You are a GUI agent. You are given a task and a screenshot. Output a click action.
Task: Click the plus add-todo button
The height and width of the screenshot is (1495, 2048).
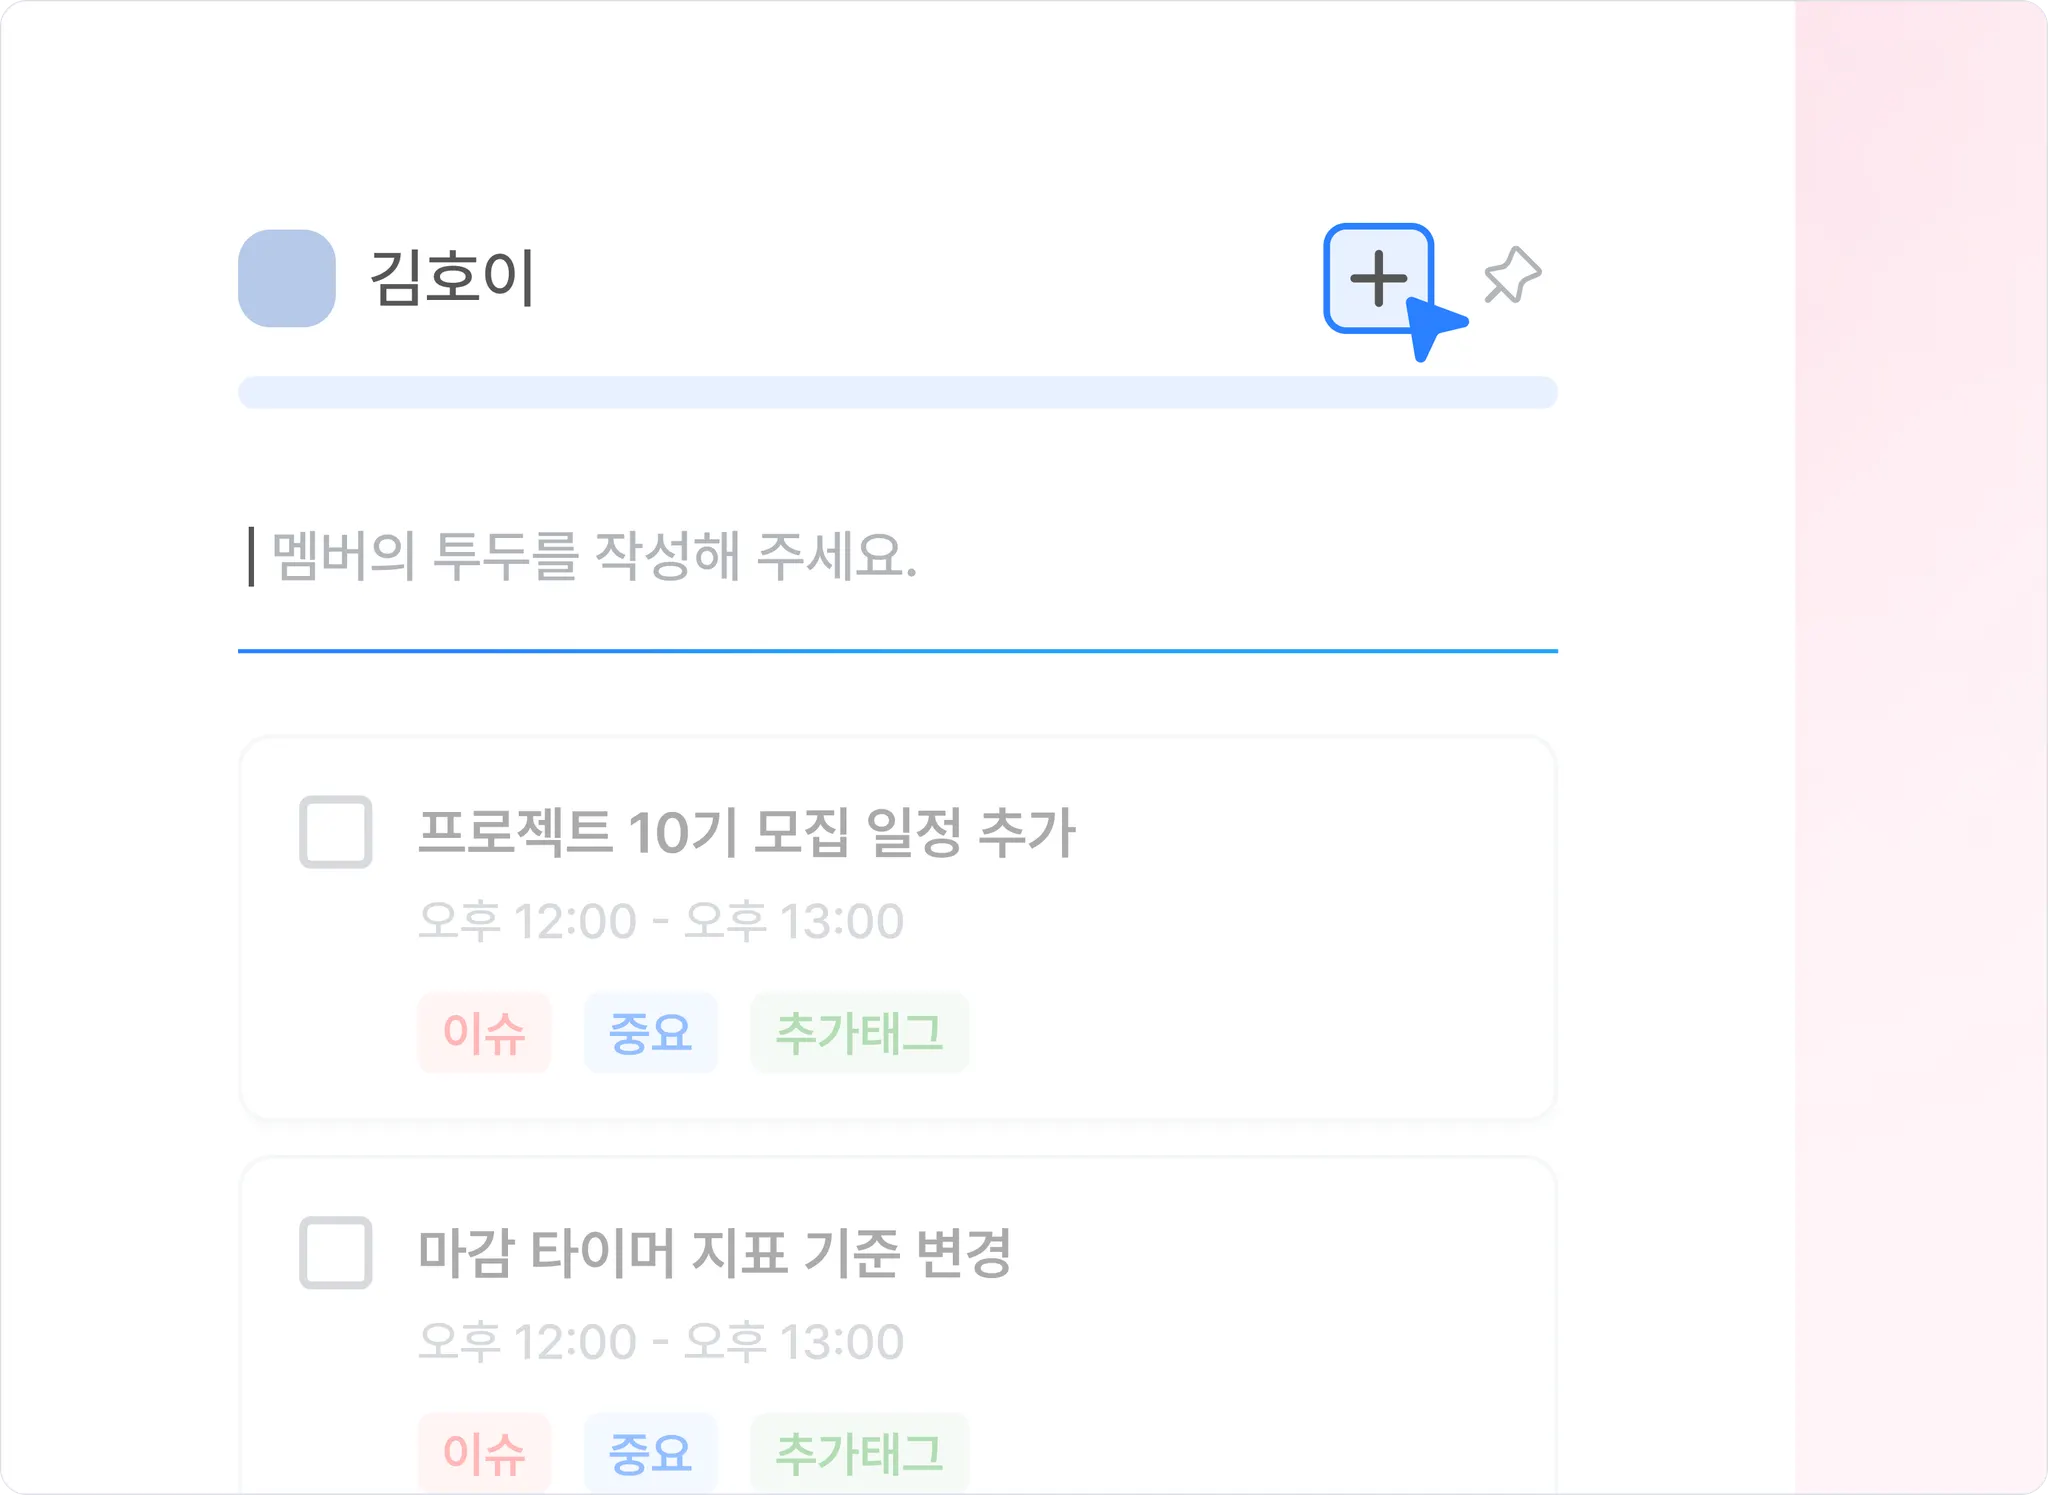coord(1377,277)
